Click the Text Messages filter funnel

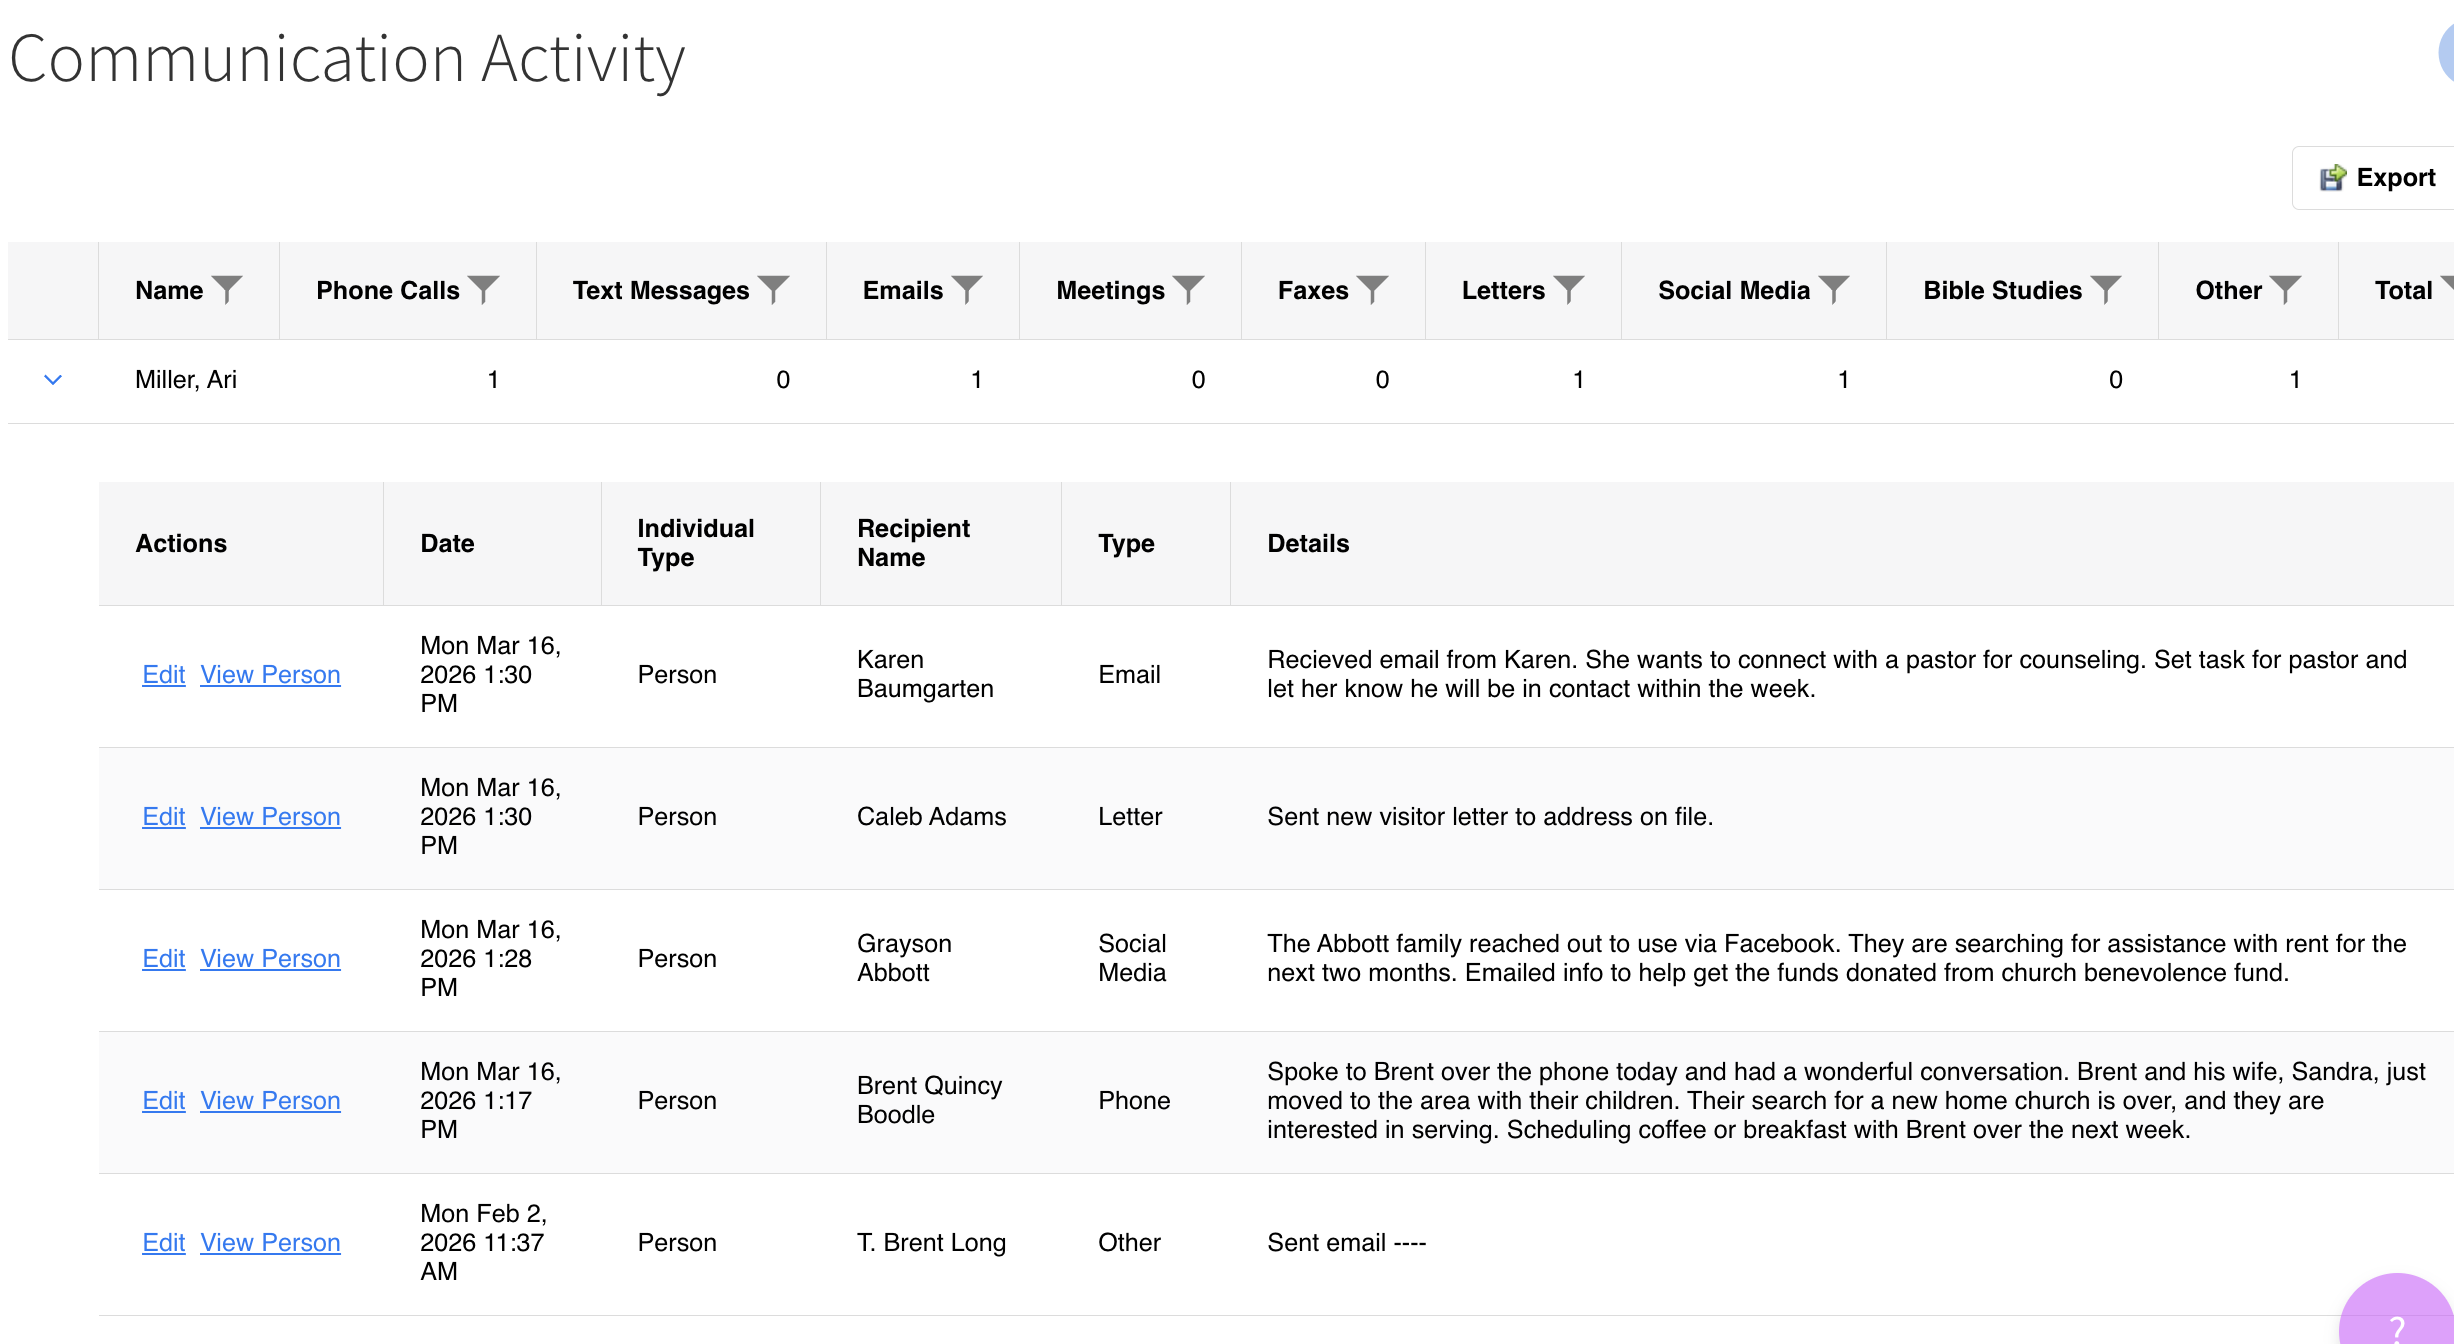click(774, 290)
